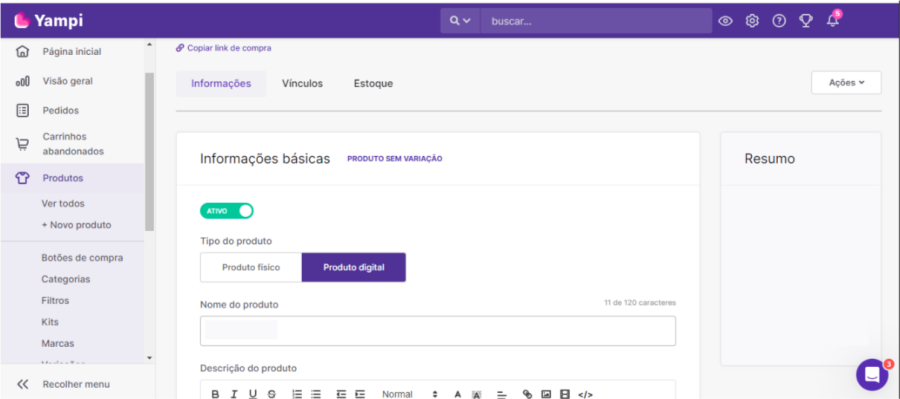Open the help question mark icon
Image resolution: width=900 pixels, height=399 pixels.
pos(779,21)
